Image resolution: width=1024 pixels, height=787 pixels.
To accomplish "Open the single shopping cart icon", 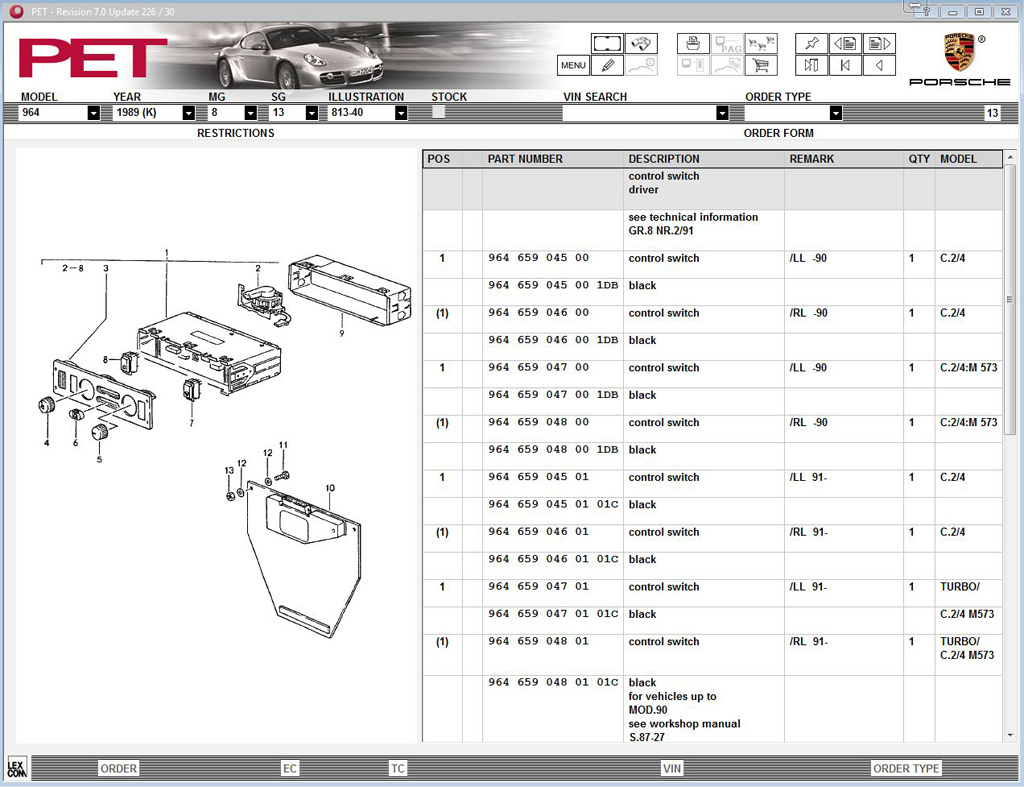I will pos(761,65).
